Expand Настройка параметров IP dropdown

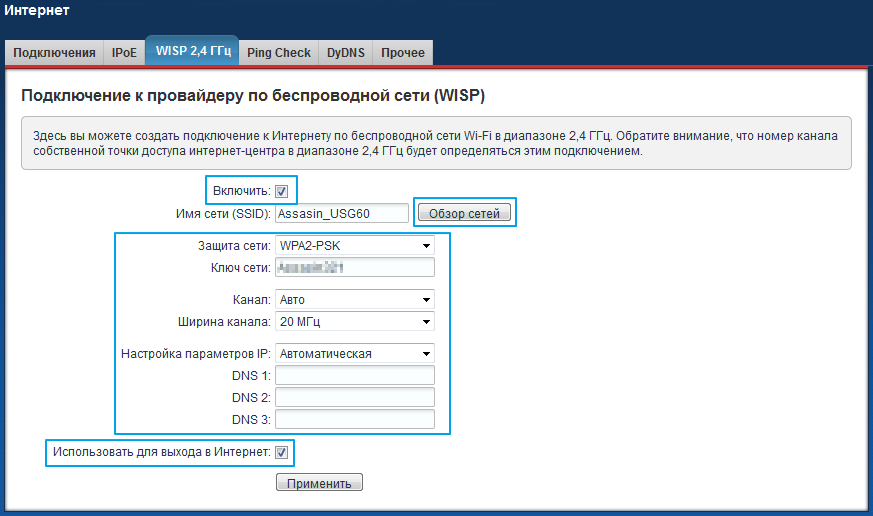[355, 353]
